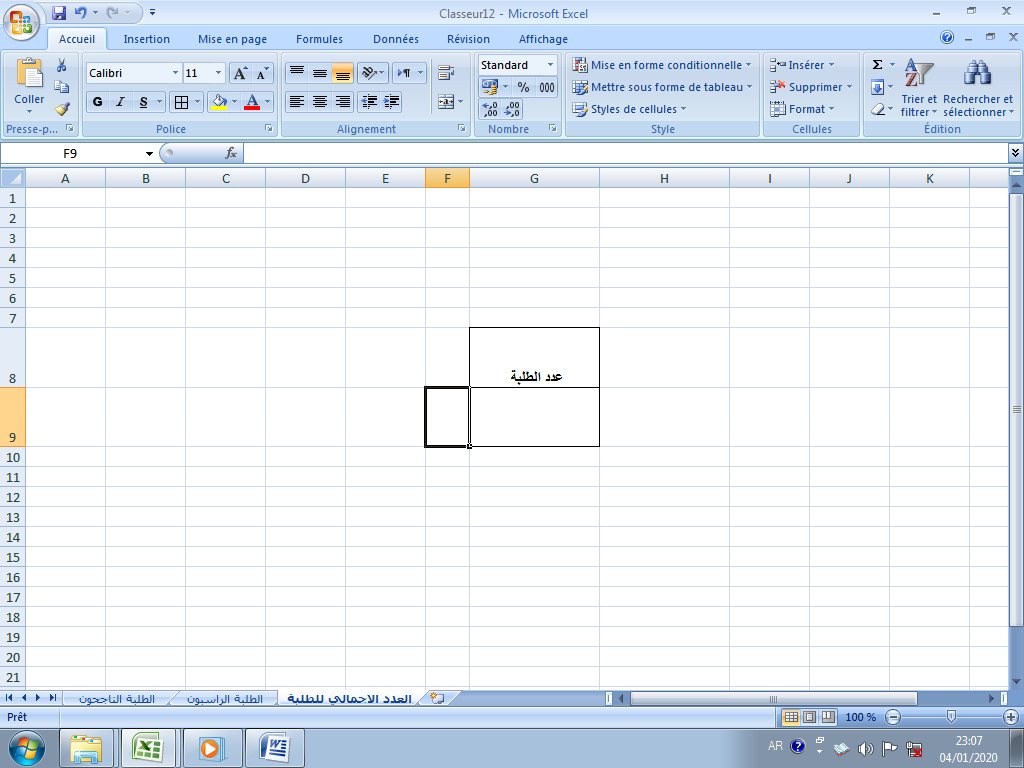
Task: Adjust the zoom slider handle
Action: coord(952,717)
